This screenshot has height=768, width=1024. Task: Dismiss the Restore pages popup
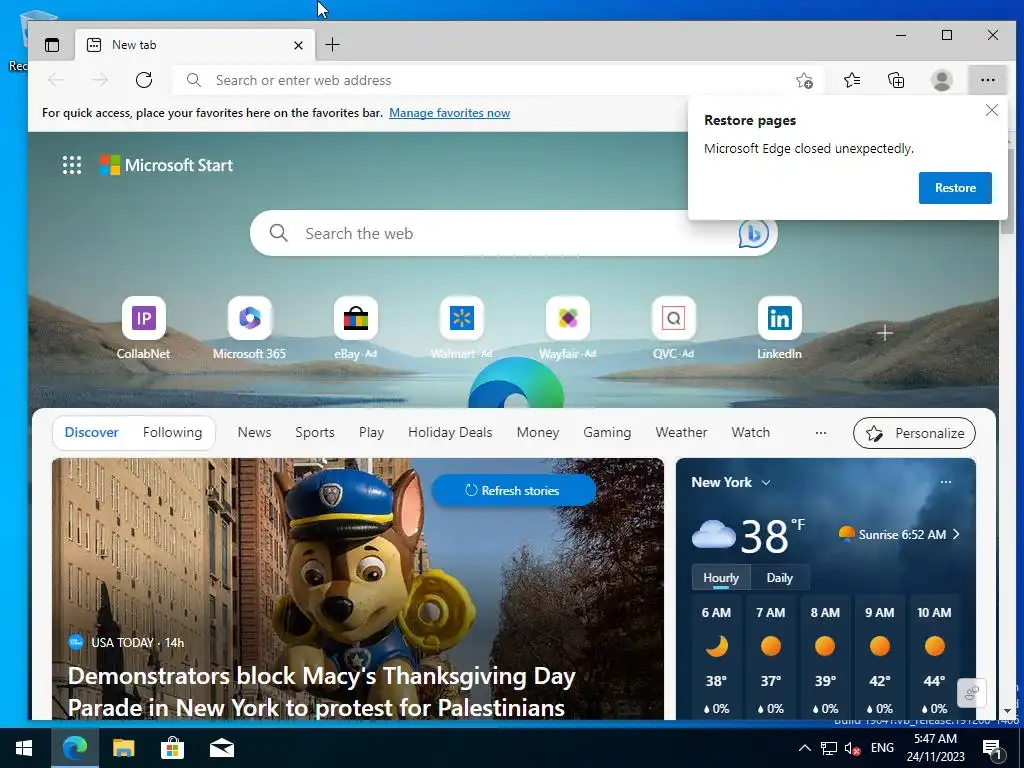point(991,110)
